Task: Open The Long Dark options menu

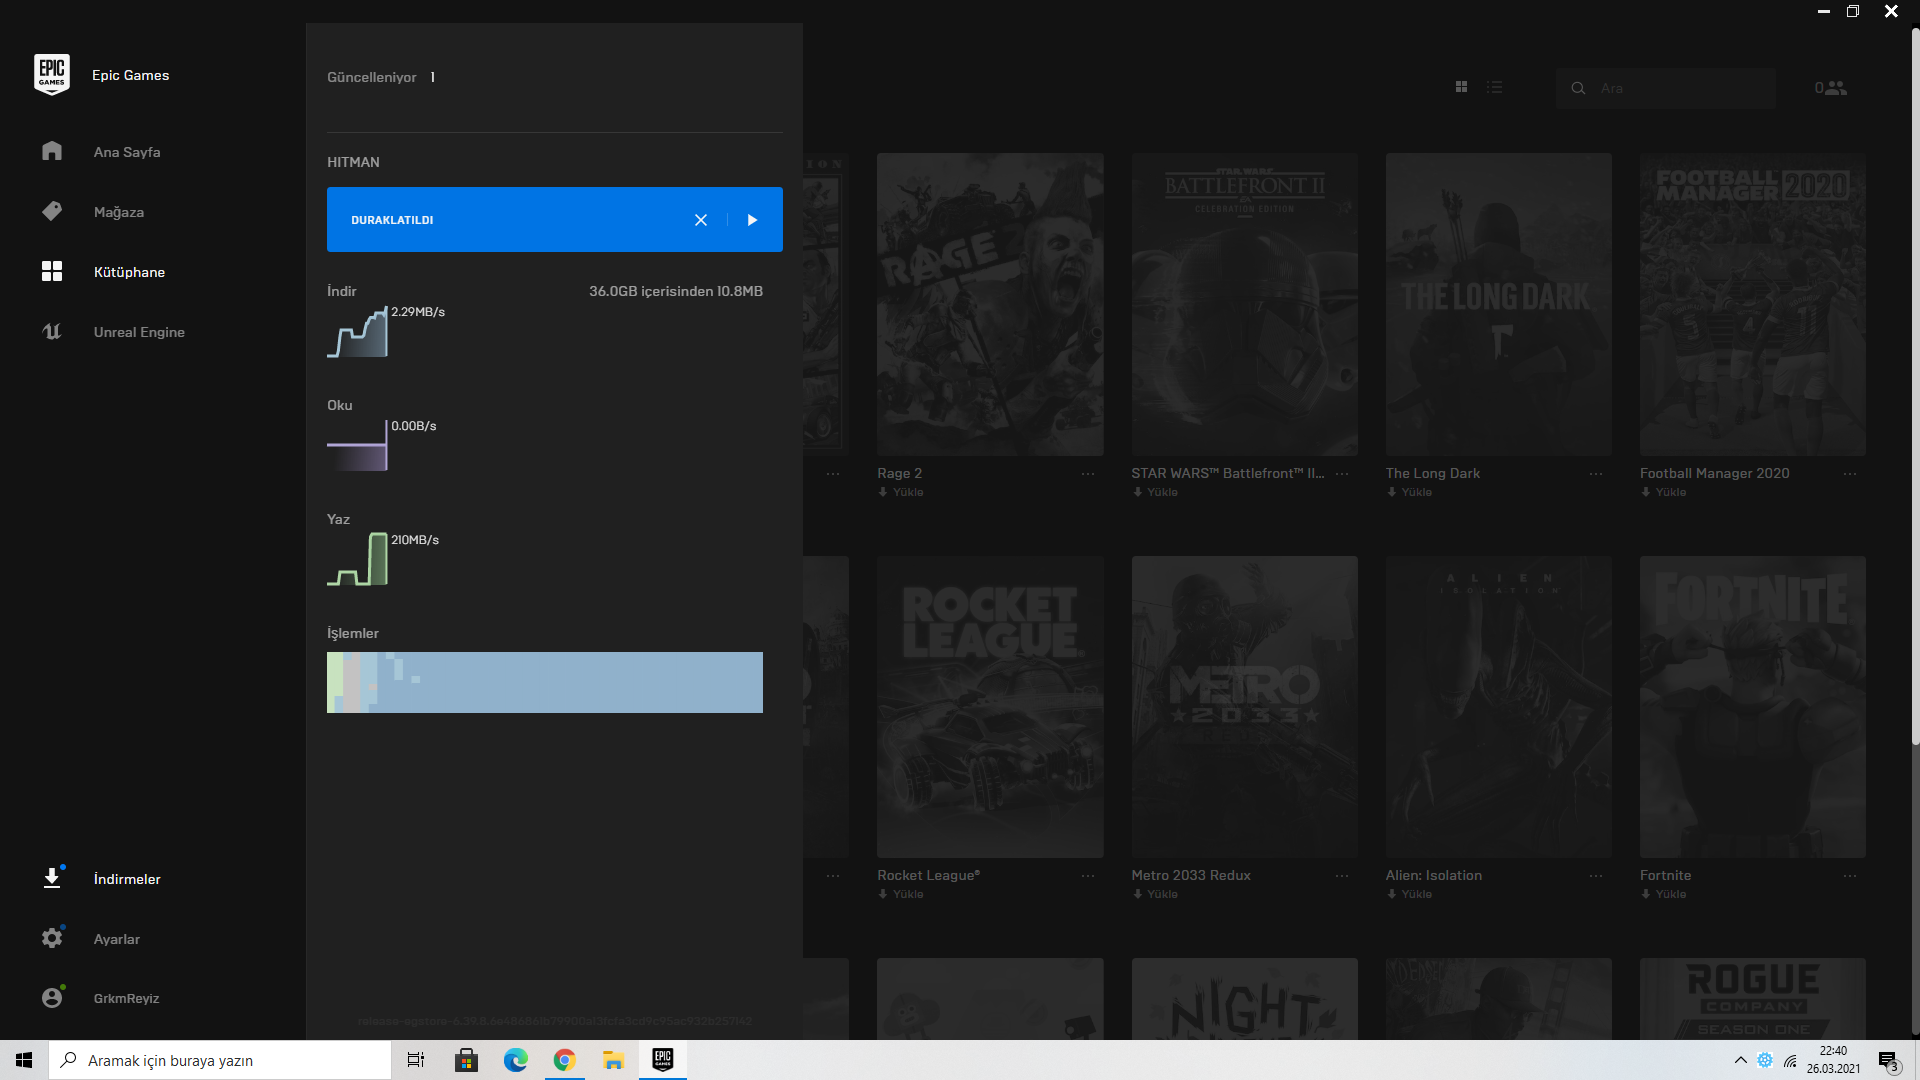Action: [x=1595, y=474]
